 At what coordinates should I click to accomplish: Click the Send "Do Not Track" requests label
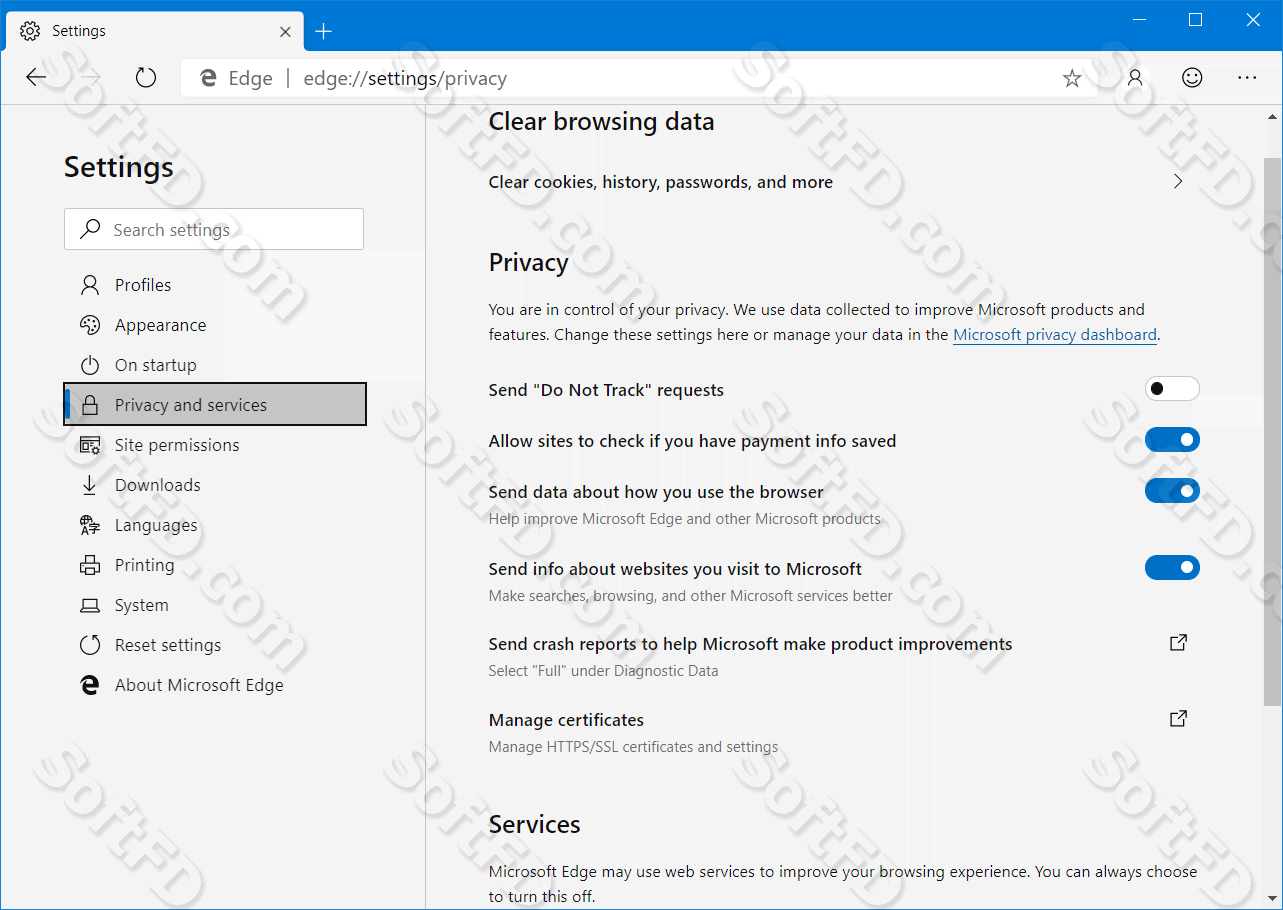606,390
